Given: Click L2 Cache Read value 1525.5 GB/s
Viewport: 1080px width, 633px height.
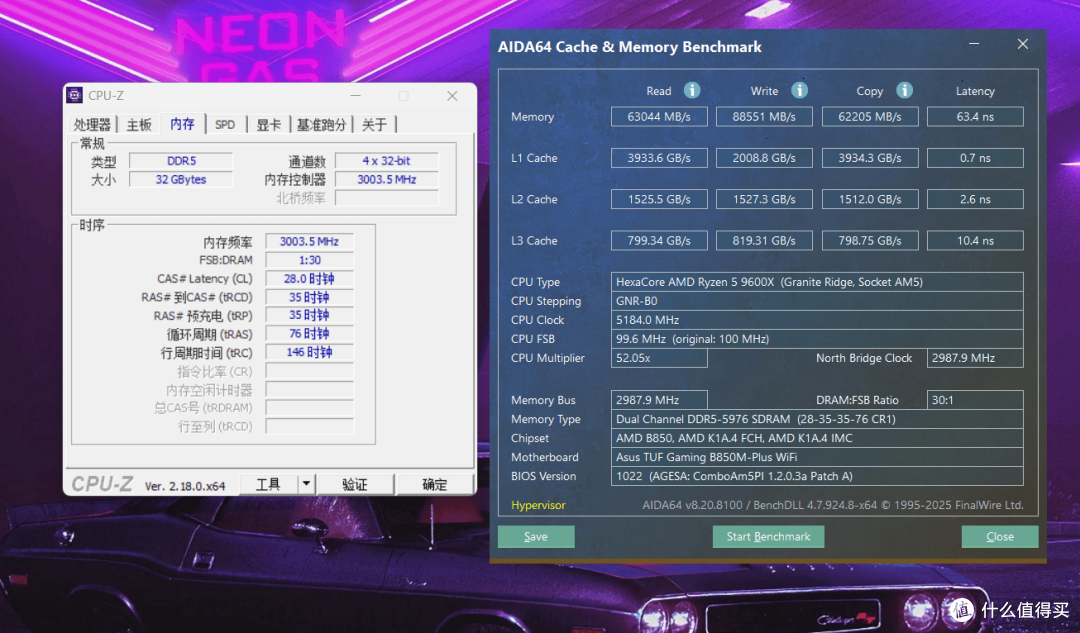Looking at the screenshot, I should [658, 199].
